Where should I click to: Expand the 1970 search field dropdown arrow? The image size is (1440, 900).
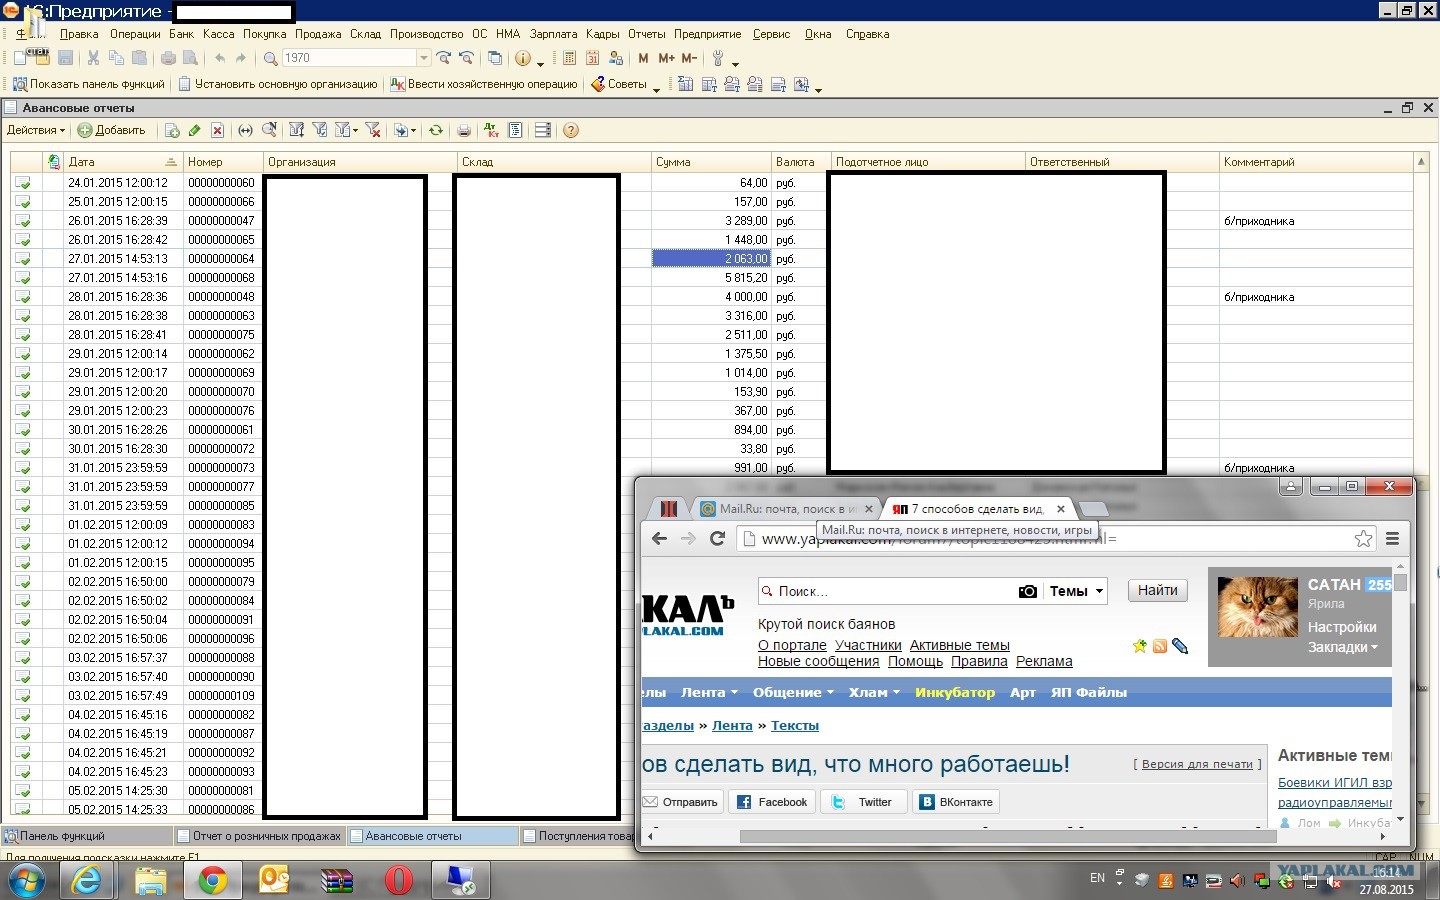(424, 58)
